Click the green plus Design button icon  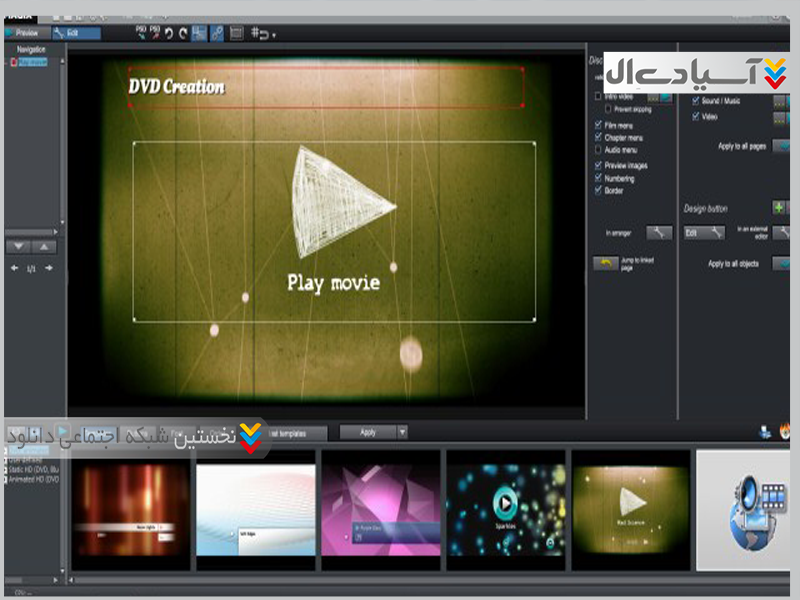click(779, 207)
